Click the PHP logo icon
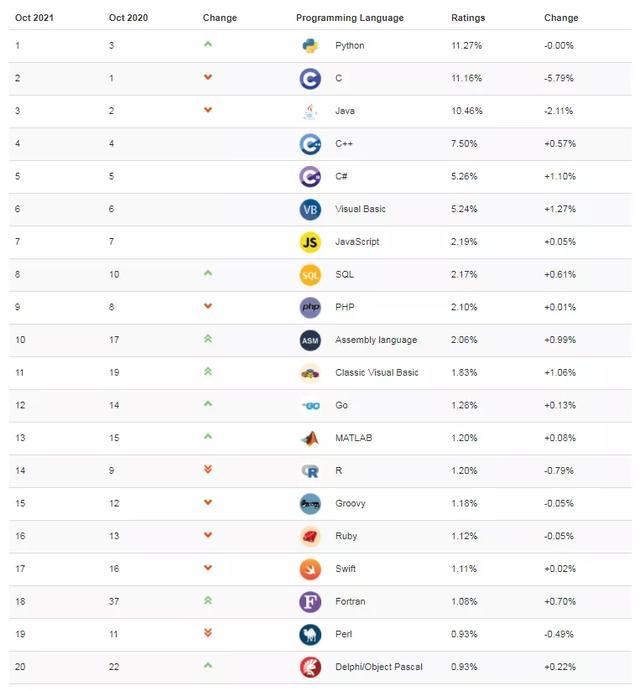Screen dimensions: 640x691 click(310, 307)
